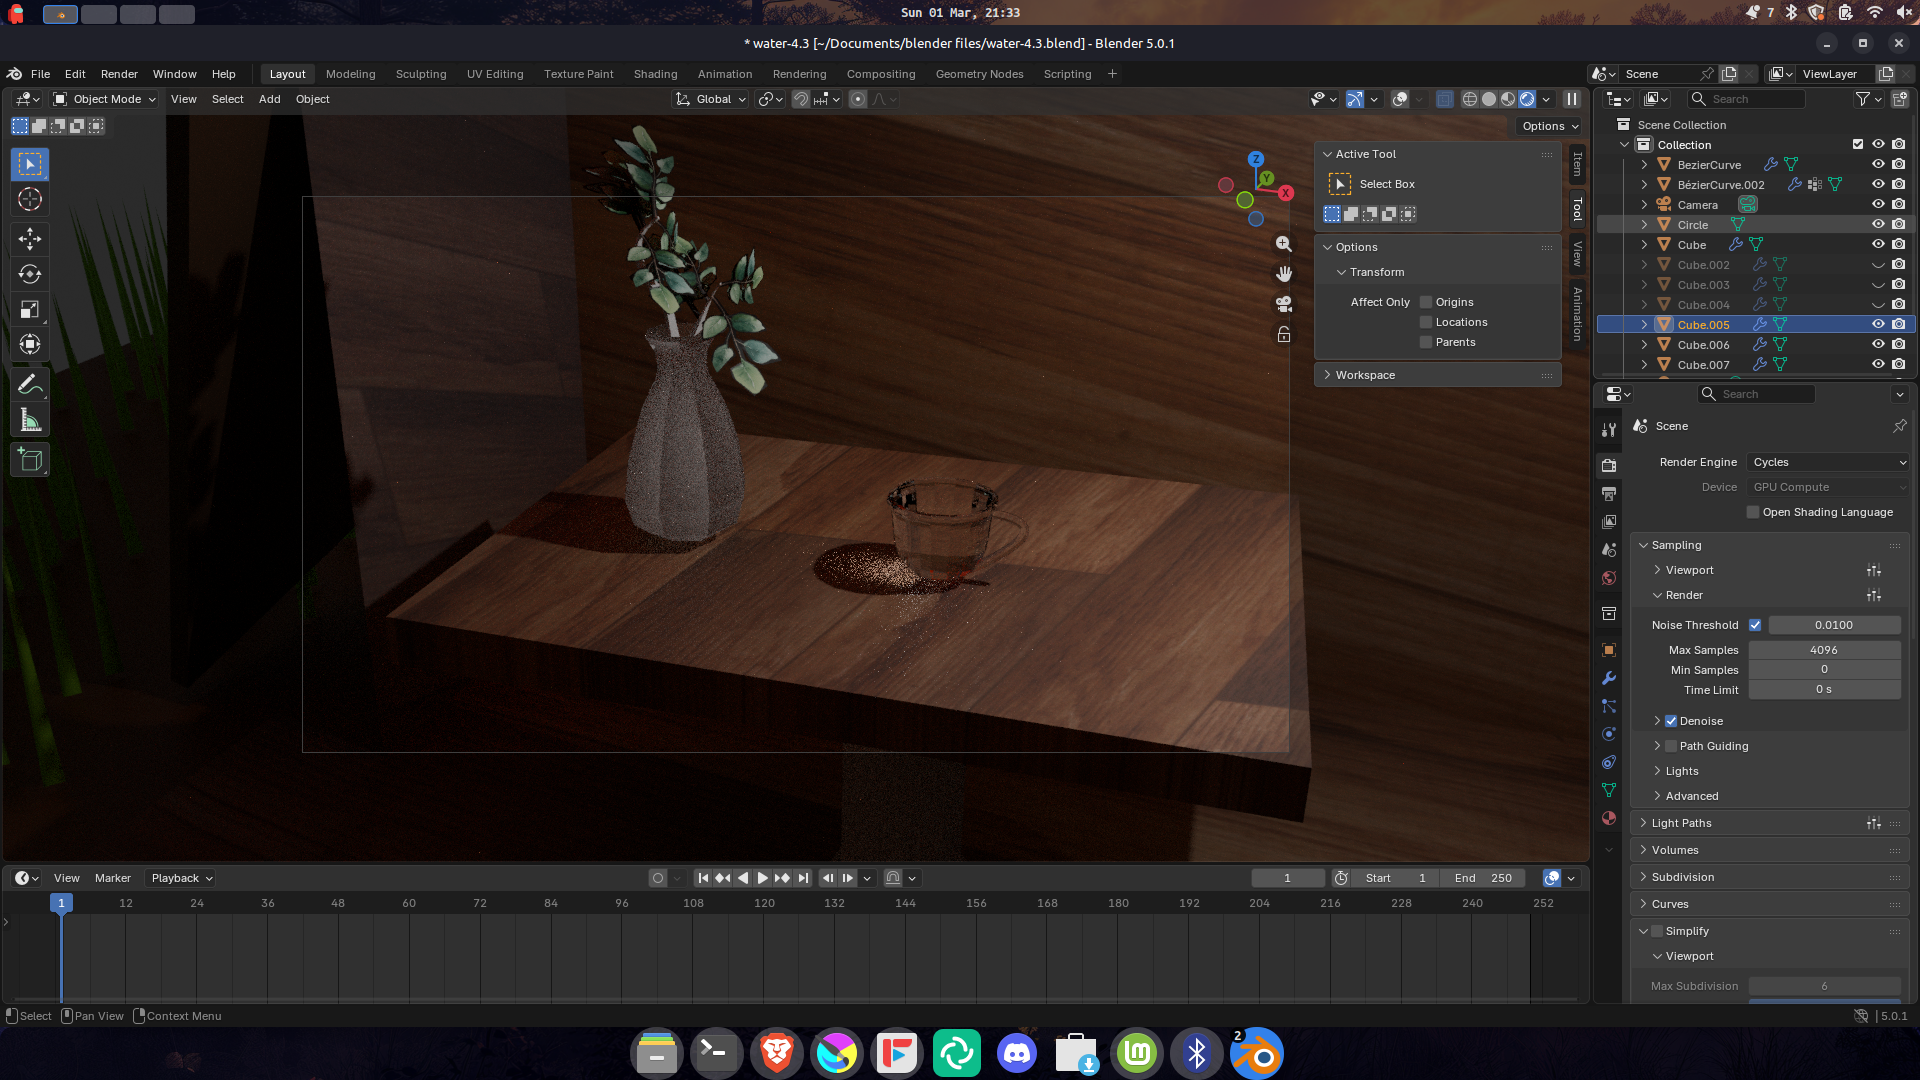1920x1080 pixels.
Task: Click the Add Cube tool
Action: coord(30,460)
